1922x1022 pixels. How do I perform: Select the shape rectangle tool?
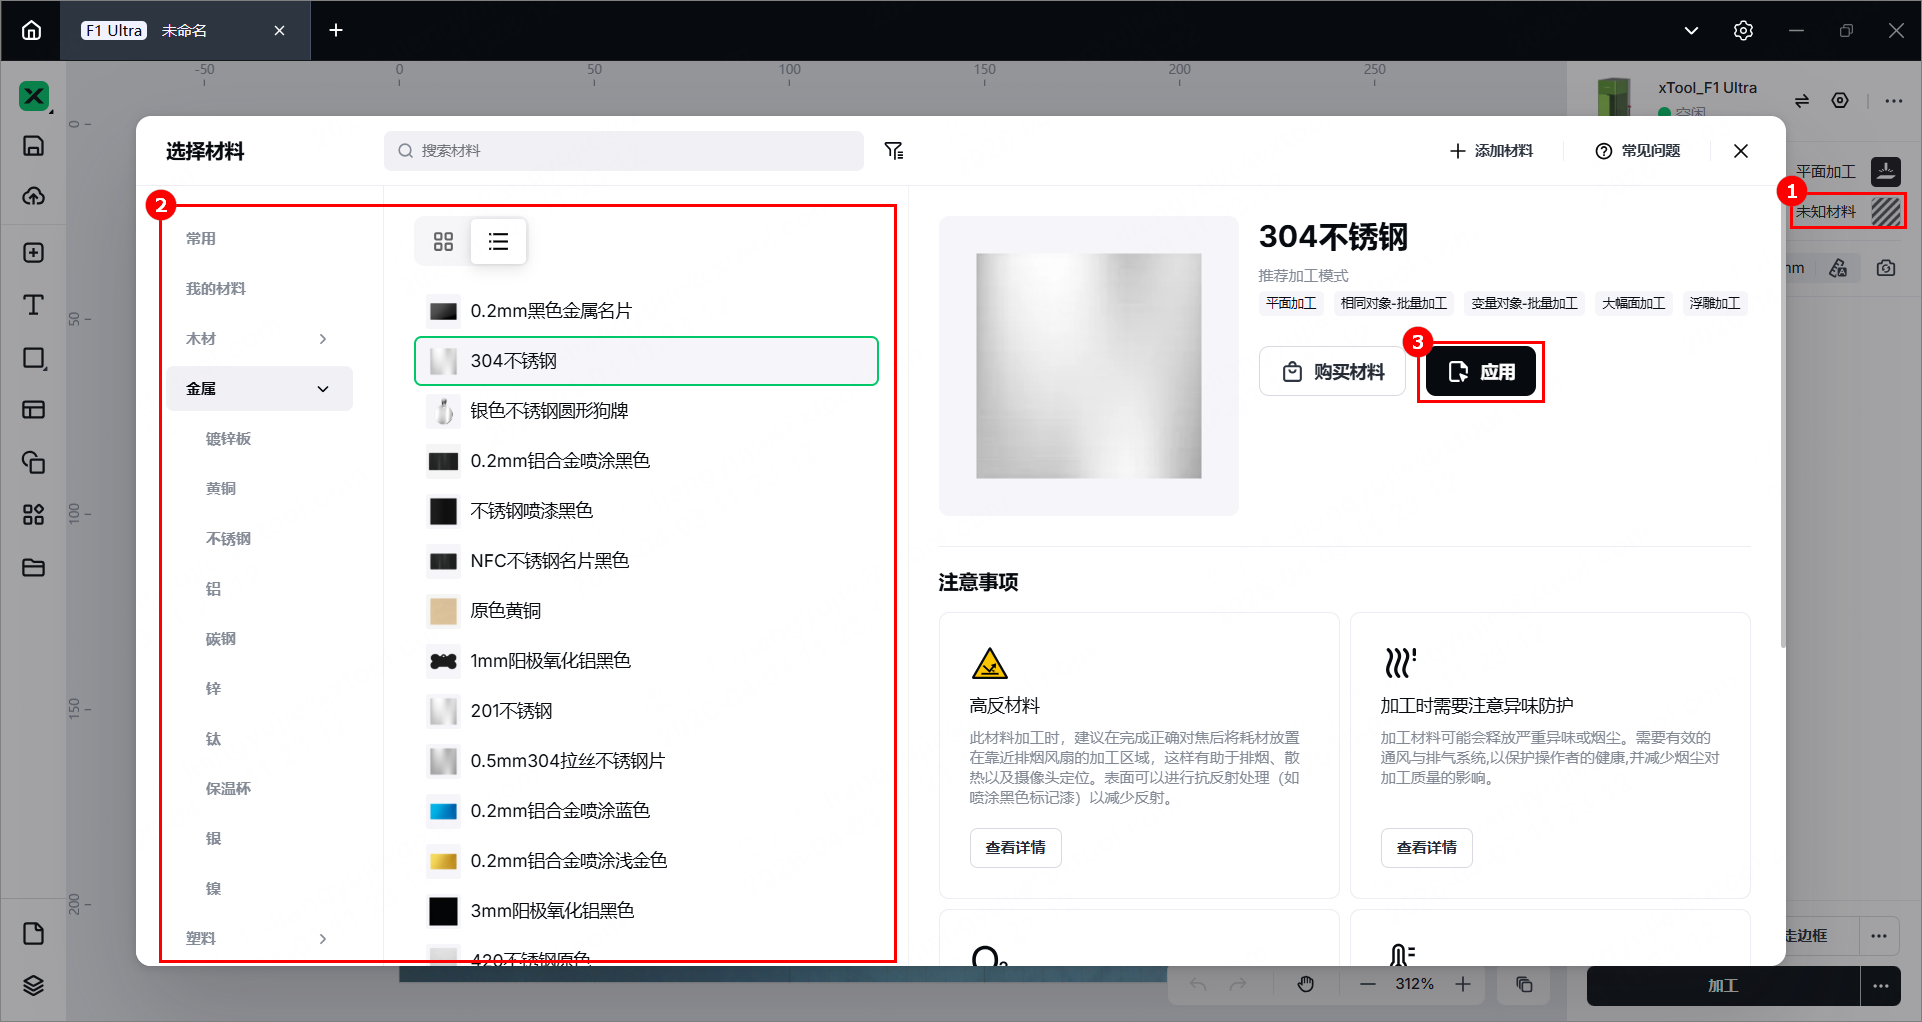click(x=34, y=358)
